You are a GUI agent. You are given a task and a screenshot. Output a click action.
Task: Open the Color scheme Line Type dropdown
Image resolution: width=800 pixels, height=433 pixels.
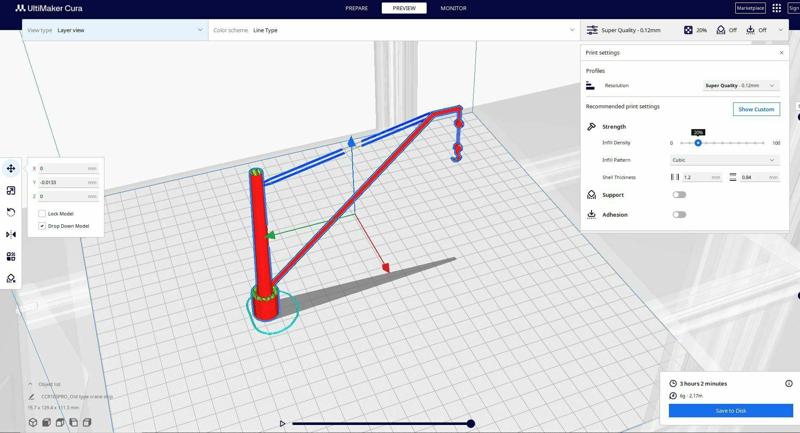tap(394, 30)
